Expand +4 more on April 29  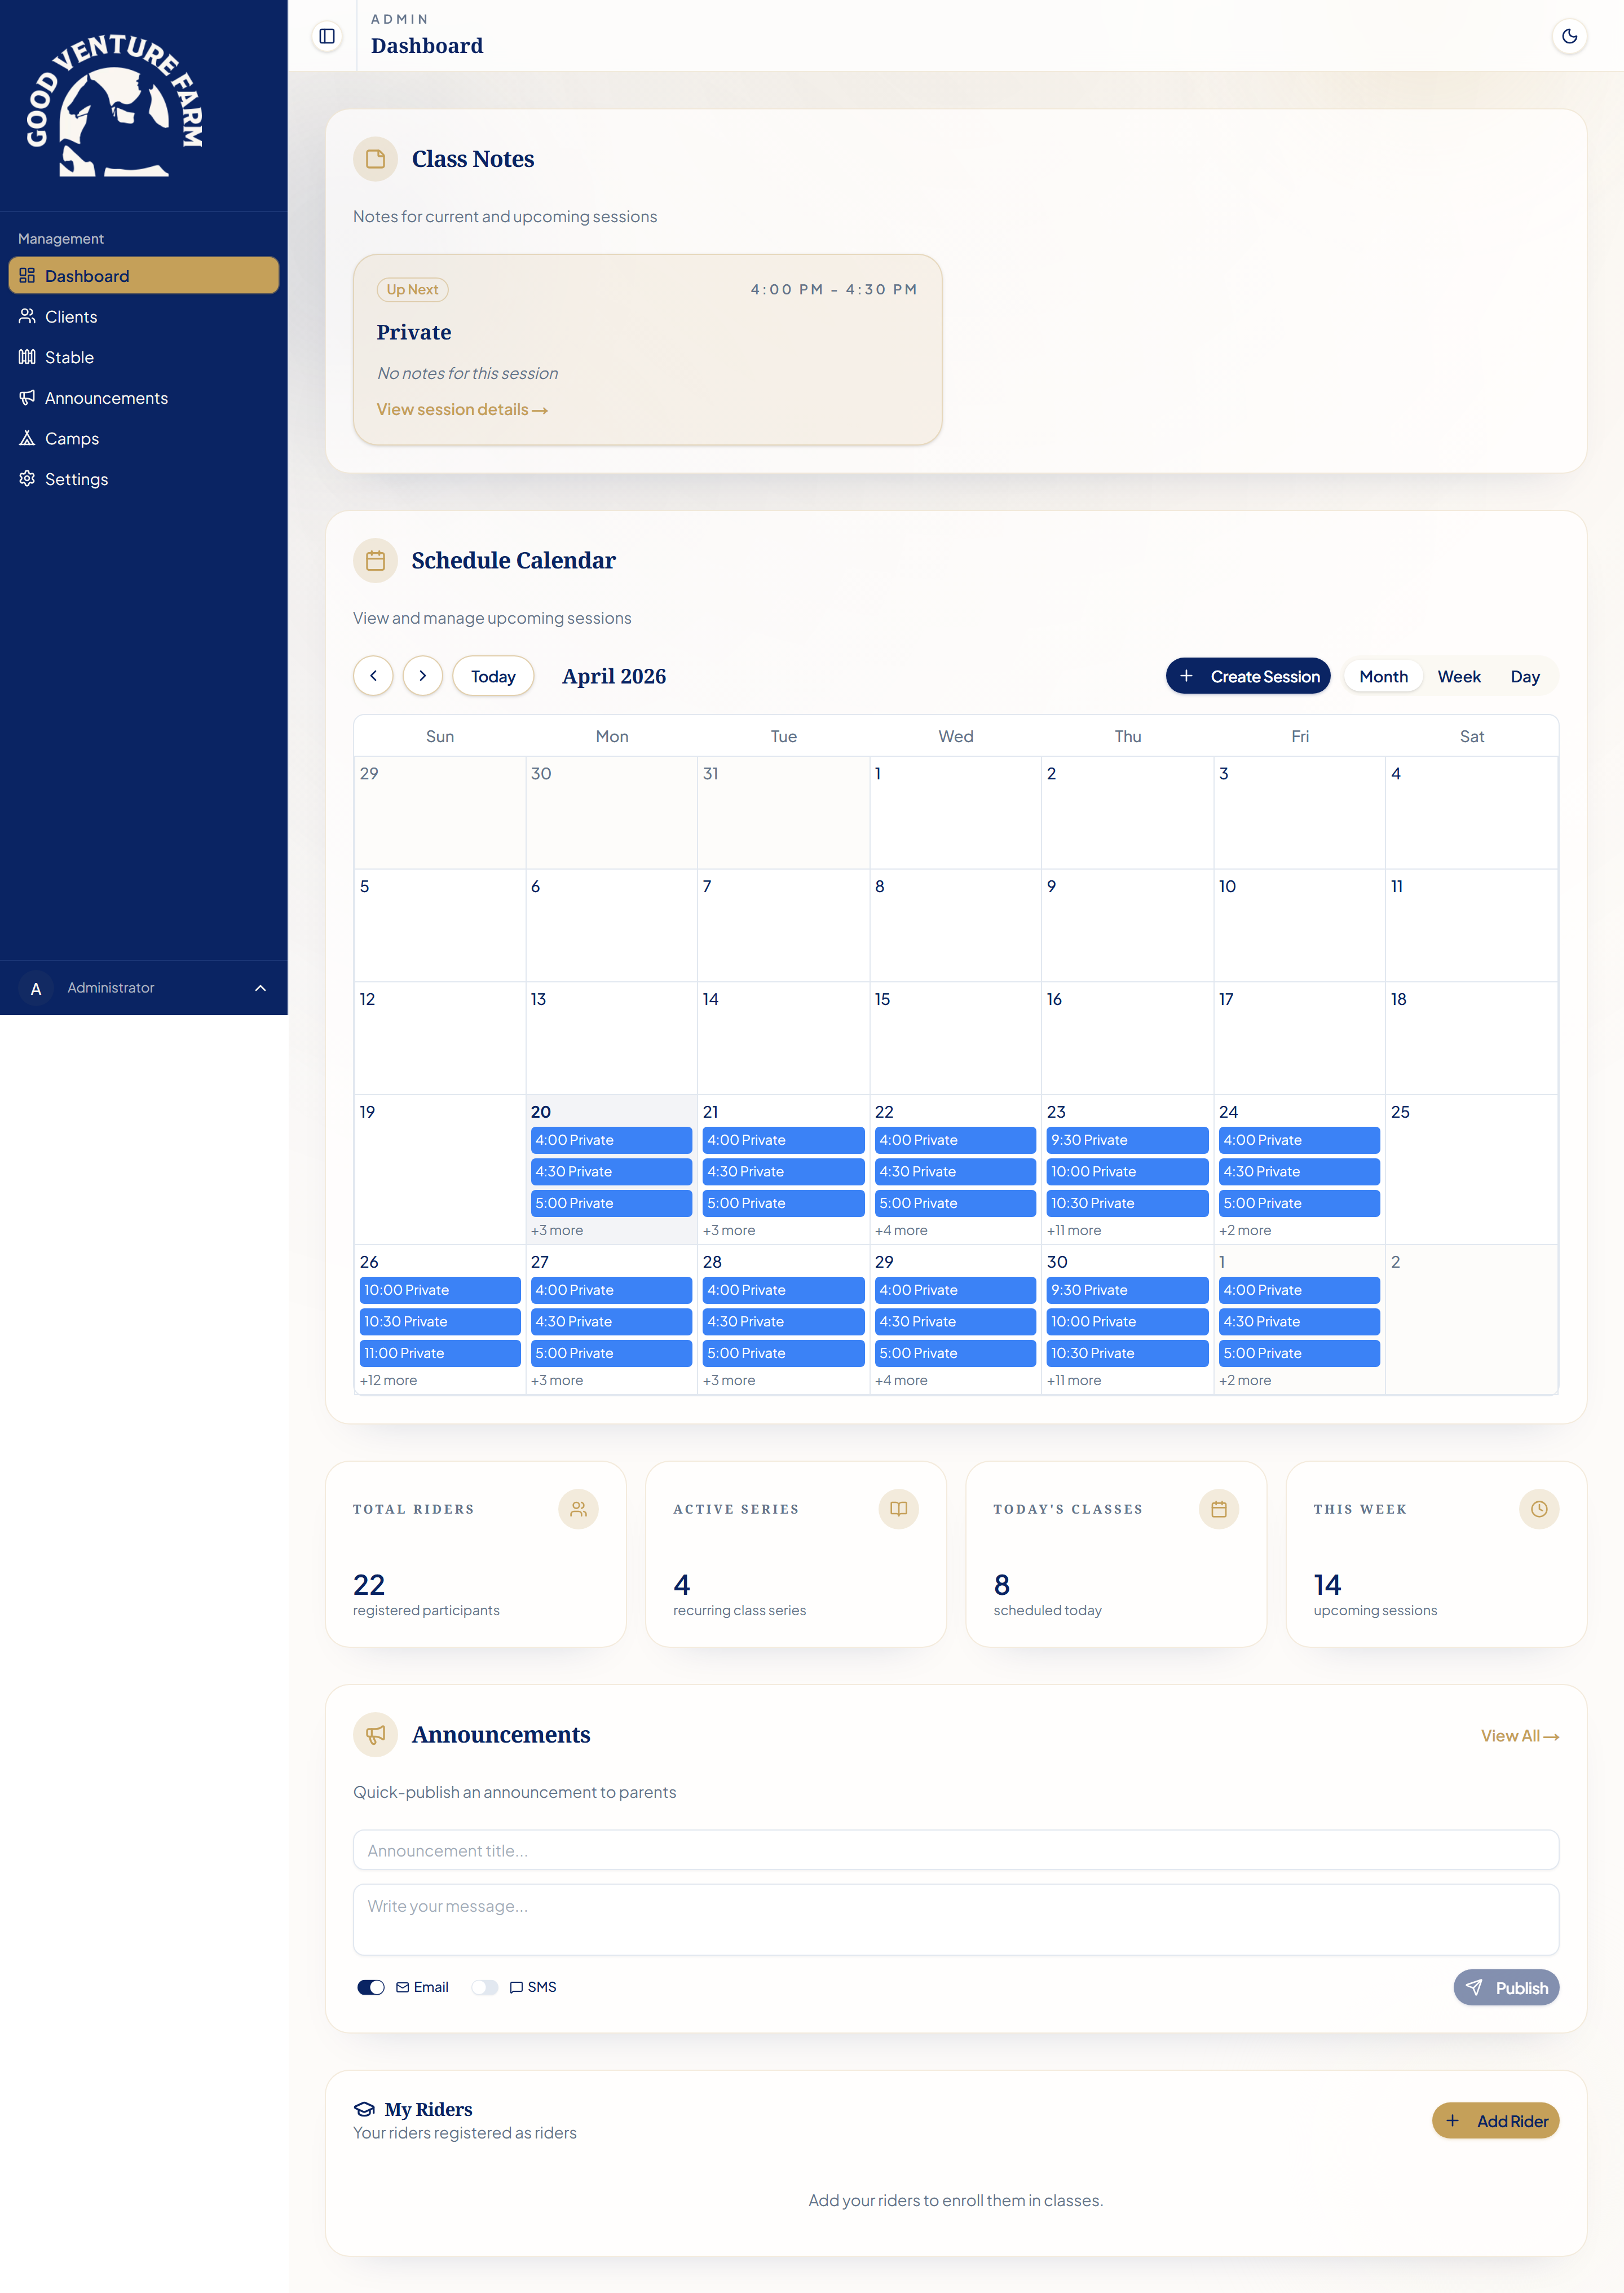(901, 1381)
